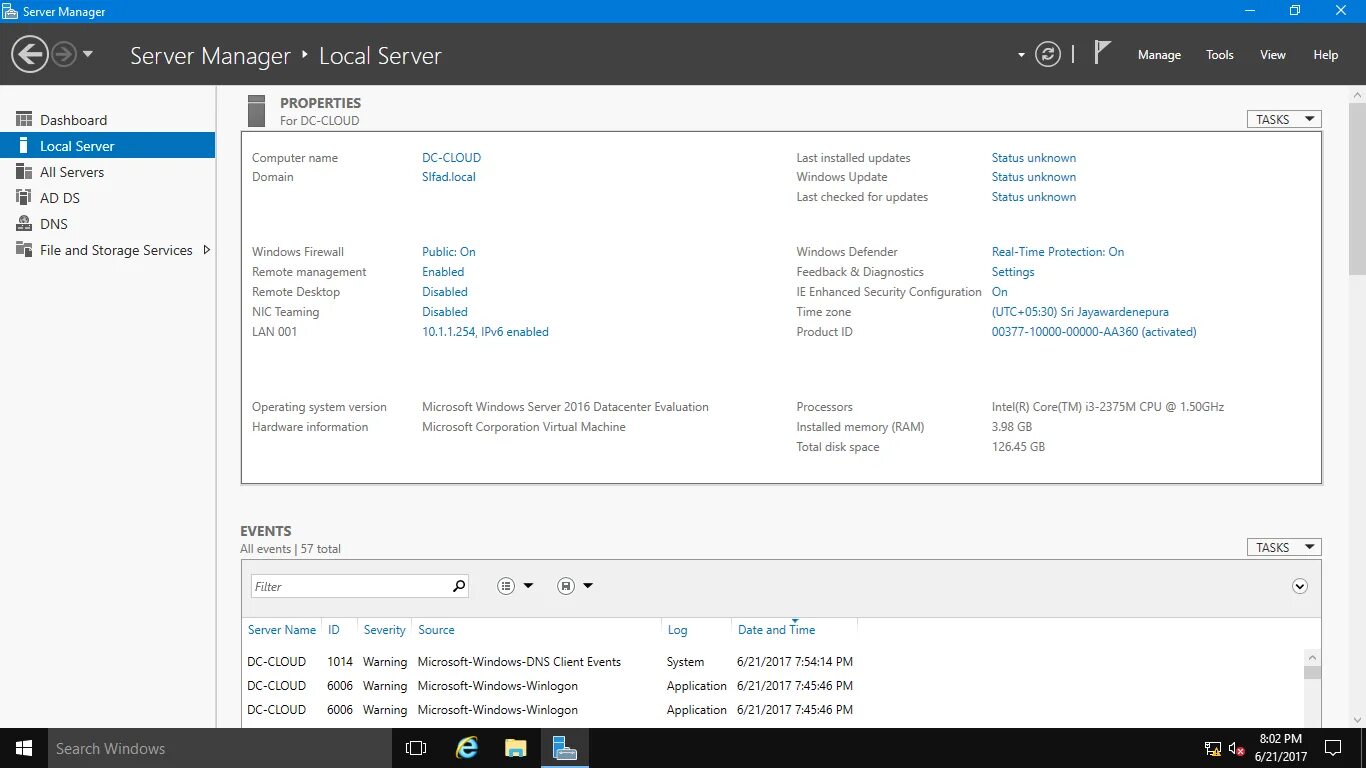
Task: Open the SIfad.local domain link
Action: tap(447, 176)
